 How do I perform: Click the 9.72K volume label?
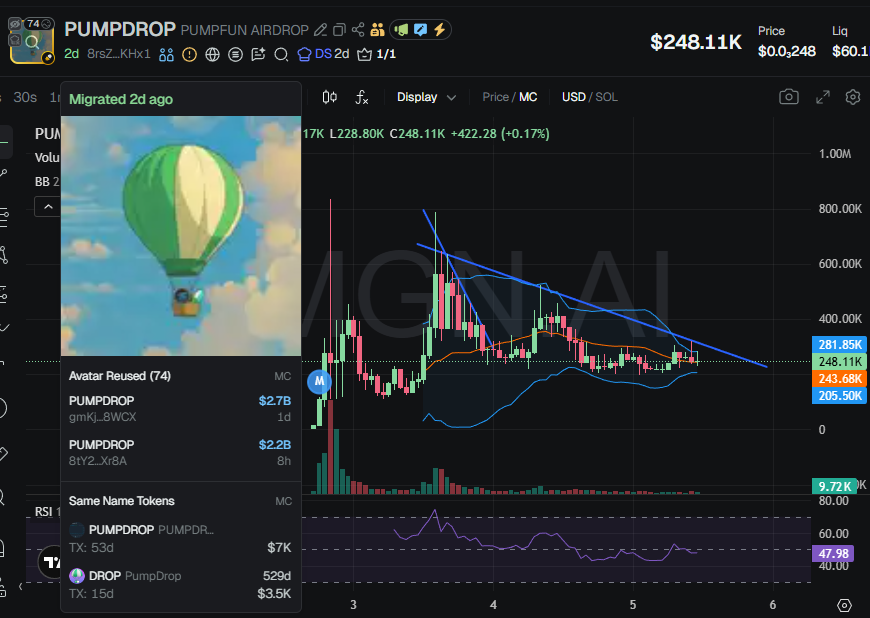pyautogui.click(x=835, y=487)
